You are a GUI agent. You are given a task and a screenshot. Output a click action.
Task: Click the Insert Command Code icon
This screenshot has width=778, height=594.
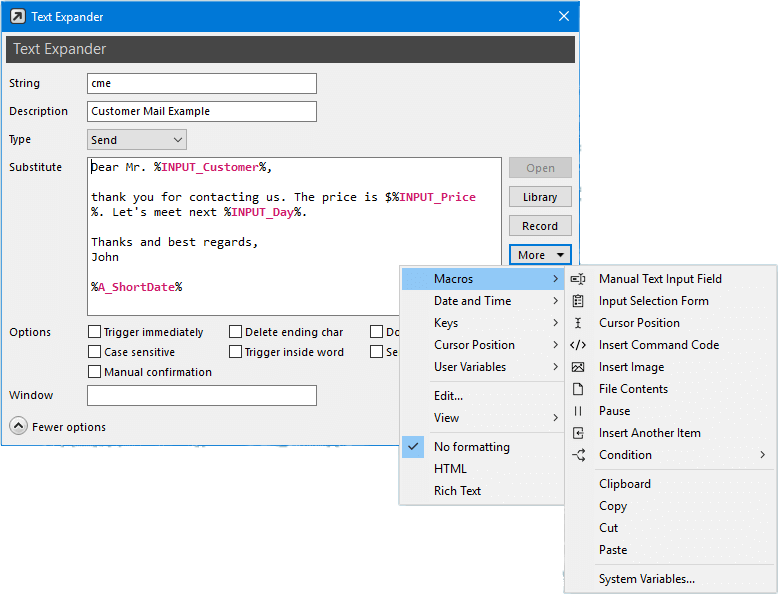[578, 345]
